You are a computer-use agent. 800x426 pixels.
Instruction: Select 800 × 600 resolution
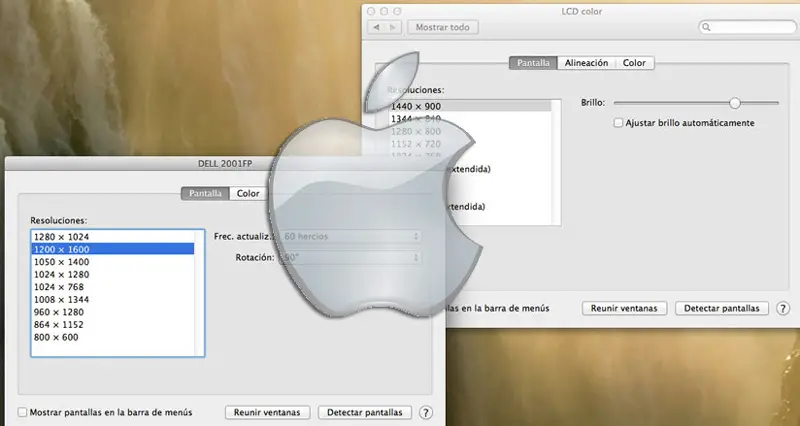pyautogui.click(x=112, y=337)
